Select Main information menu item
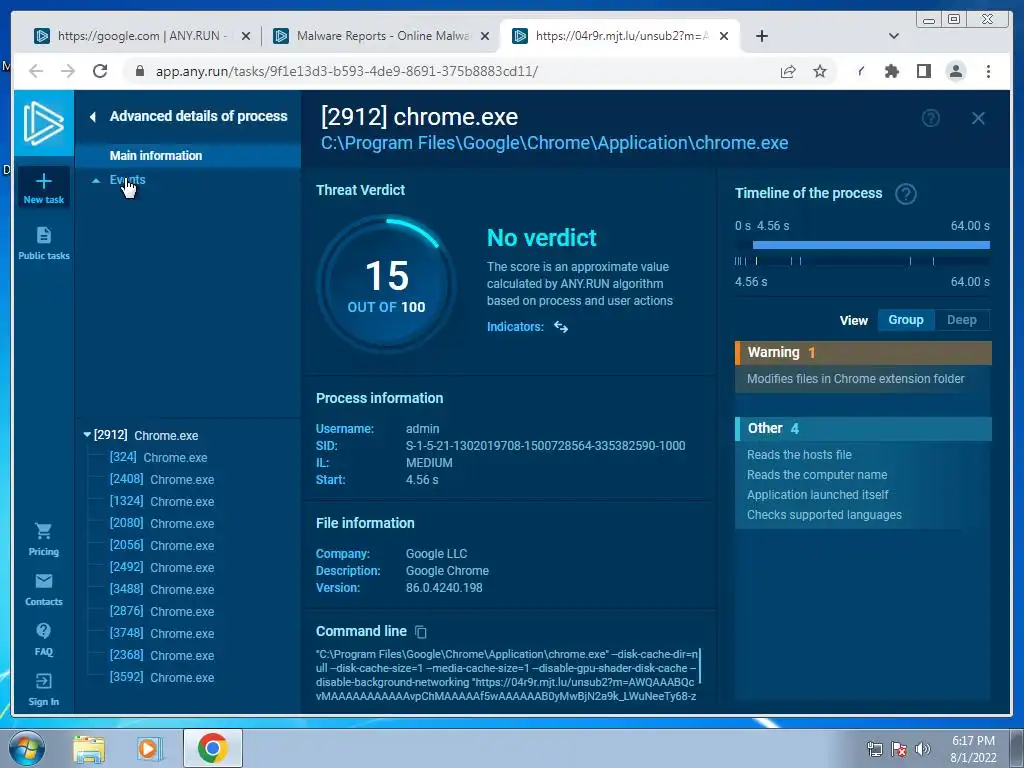1024x768 pixels. [x=188, y=155]
